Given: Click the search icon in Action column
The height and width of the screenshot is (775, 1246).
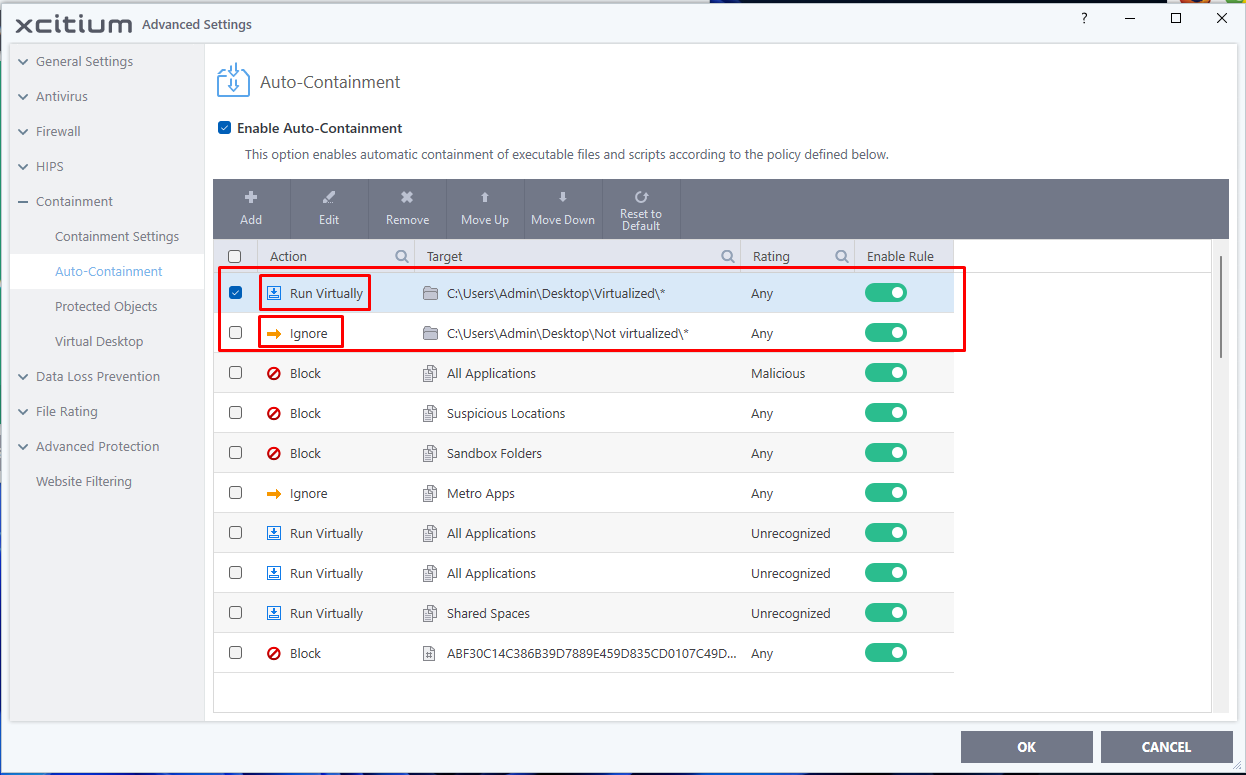Looking at the screenshot, I should (x=402, y=257).
